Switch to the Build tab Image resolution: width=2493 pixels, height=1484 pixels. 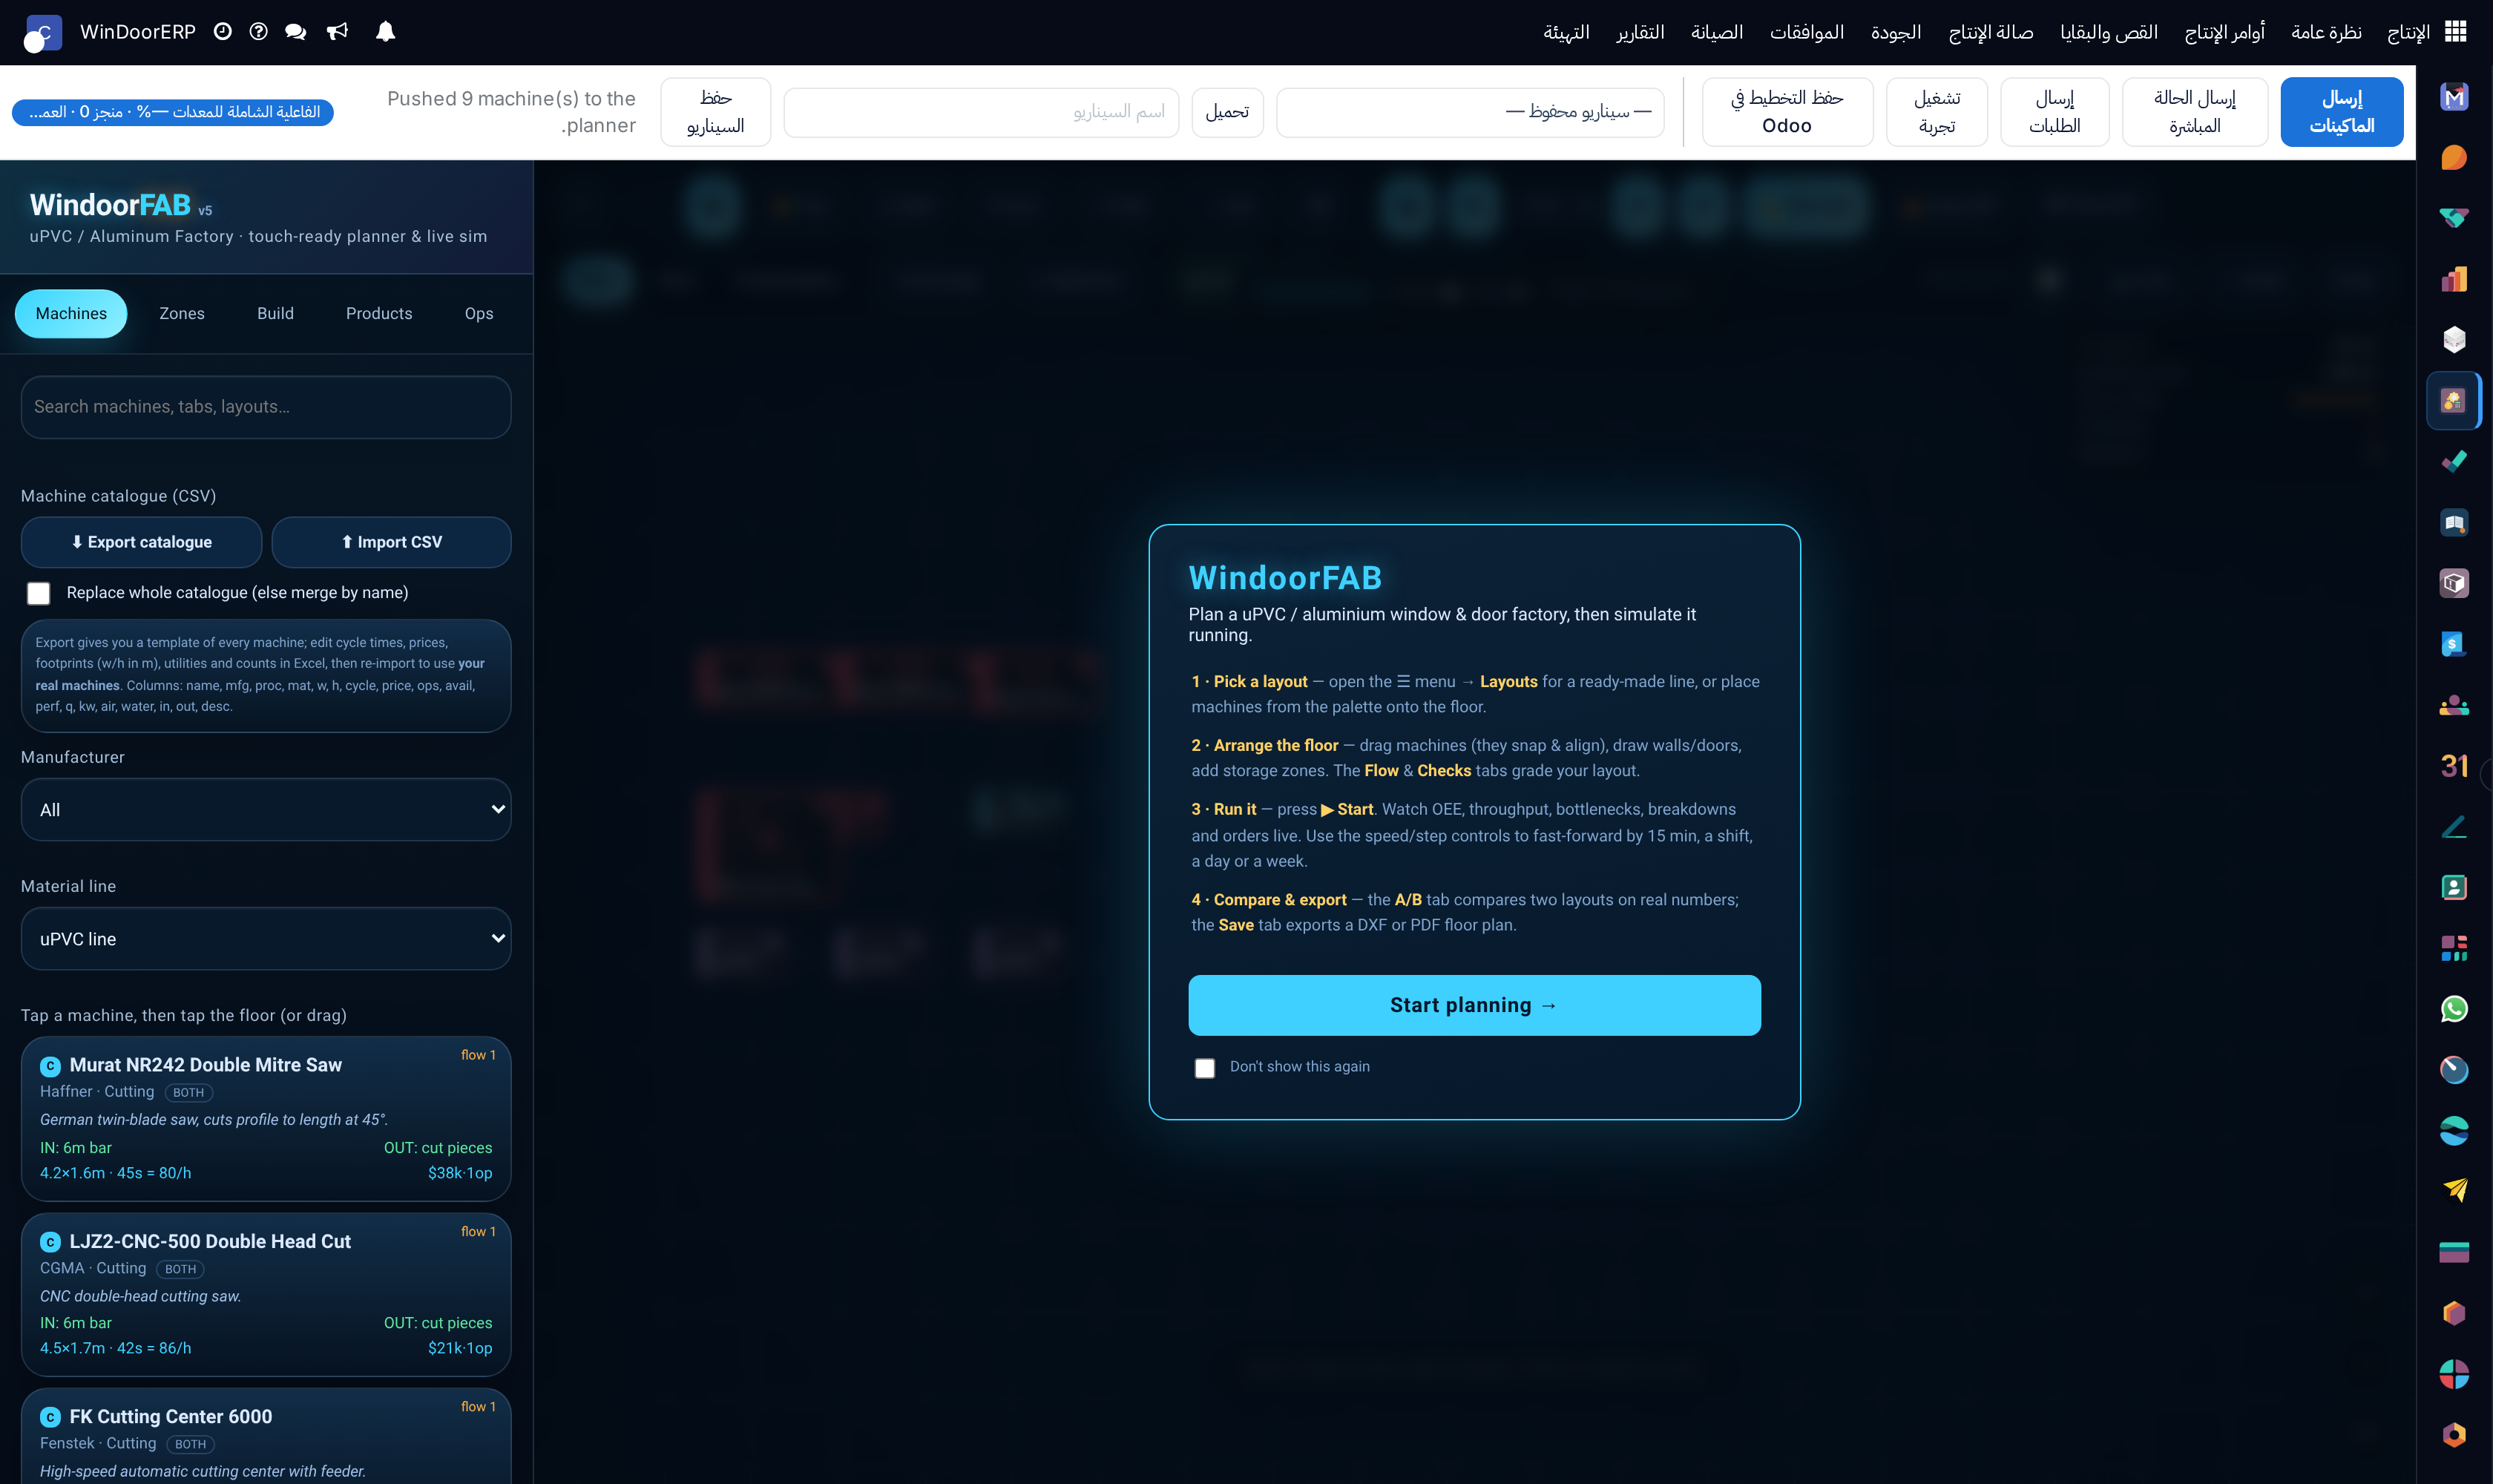pos(275,314)
